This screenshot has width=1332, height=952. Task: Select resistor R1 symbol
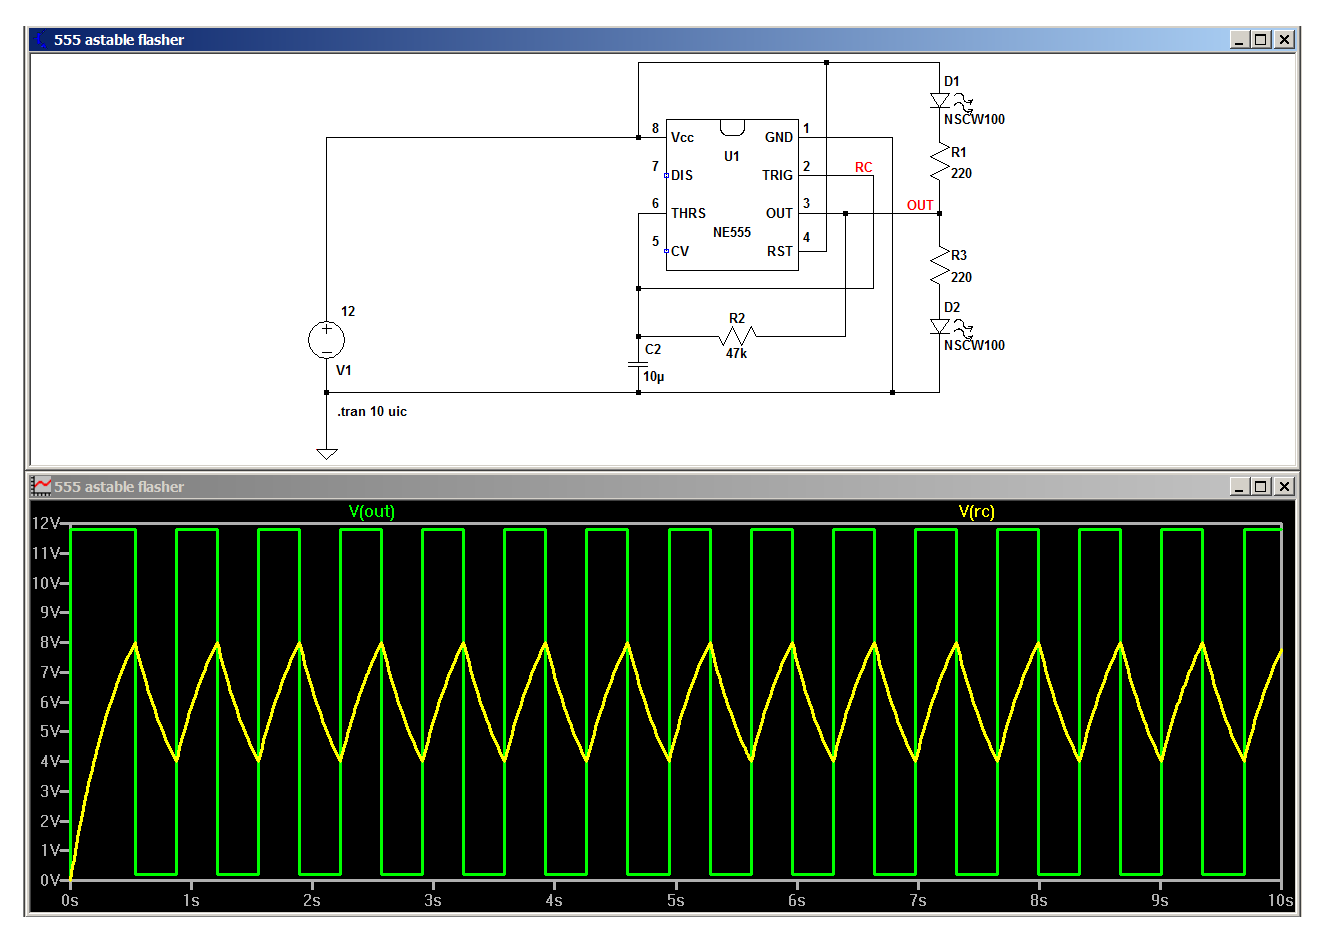point(940,163)
